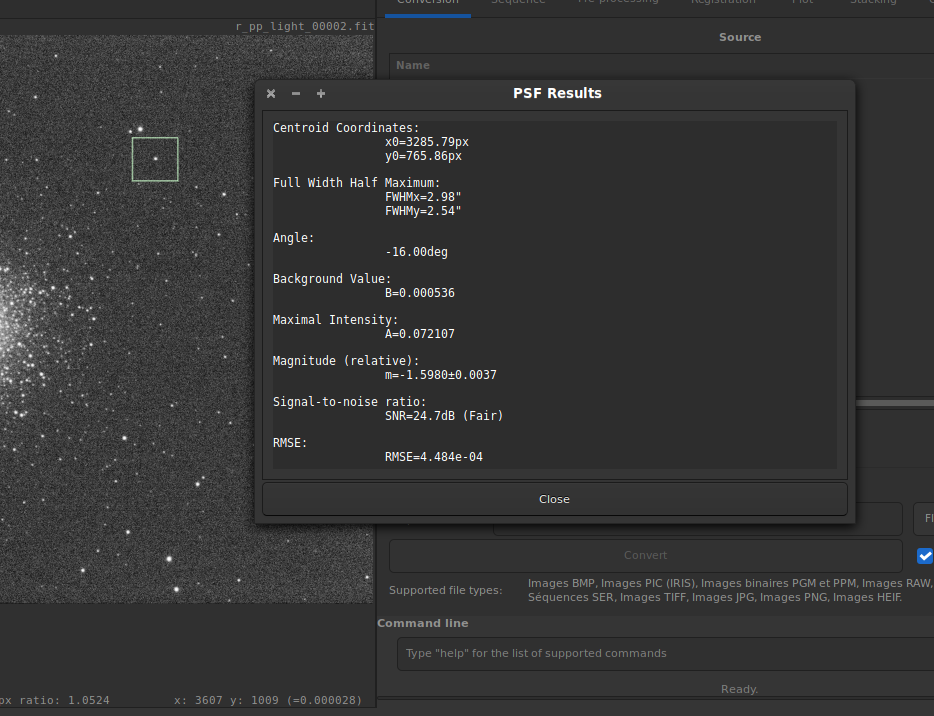Click the Supported file types label
This screenshot has height=716, width=934.
click(446, 590)
